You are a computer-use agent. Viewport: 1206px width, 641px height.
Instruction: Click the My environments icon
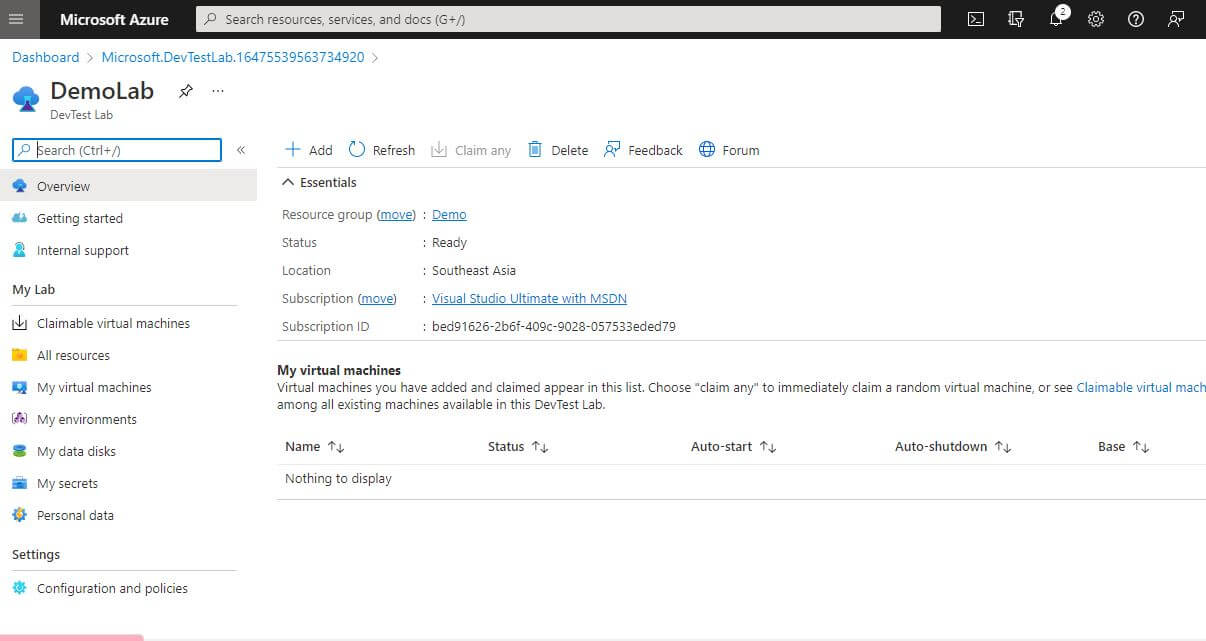point(19,419)
